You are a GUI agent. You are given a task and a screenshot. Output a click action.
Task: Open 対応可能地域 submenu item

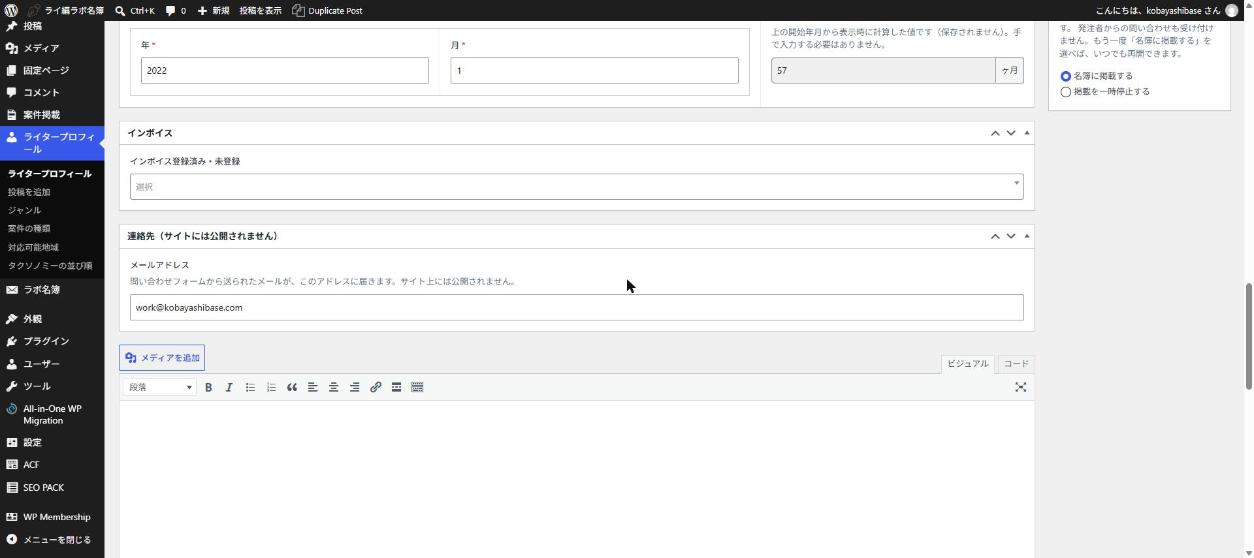tap(33, 247)
